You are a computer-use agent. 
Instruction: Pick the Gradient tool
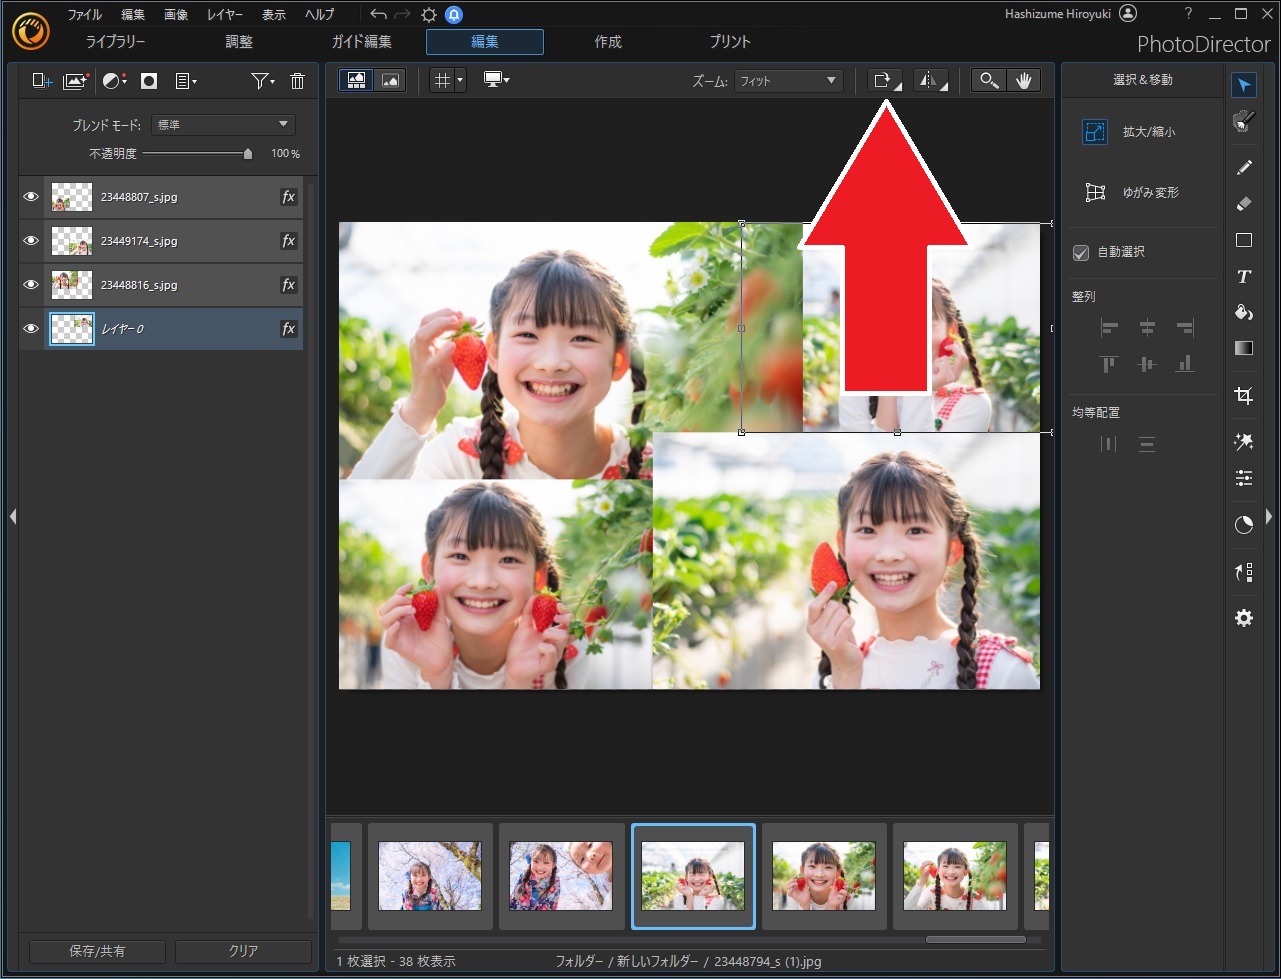1243,349
